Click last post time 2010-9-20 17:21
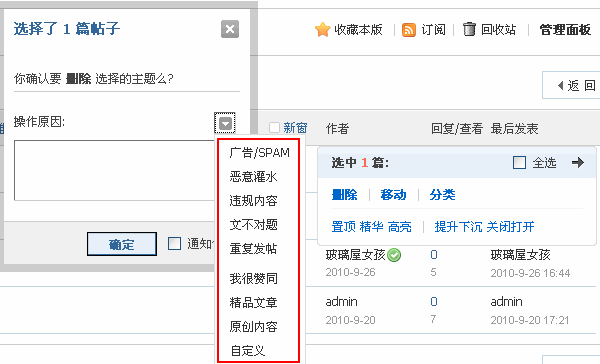This screenshot has width=600, height=364. click(x=530, y=320)
